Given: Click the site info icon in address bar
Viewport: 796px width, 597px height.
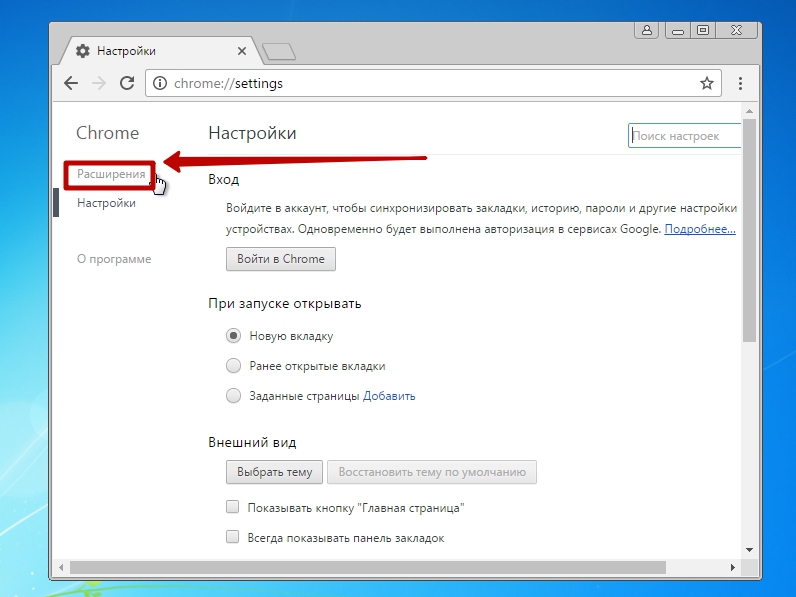Looking at the screenshot, I should click(x=160, y=83).
